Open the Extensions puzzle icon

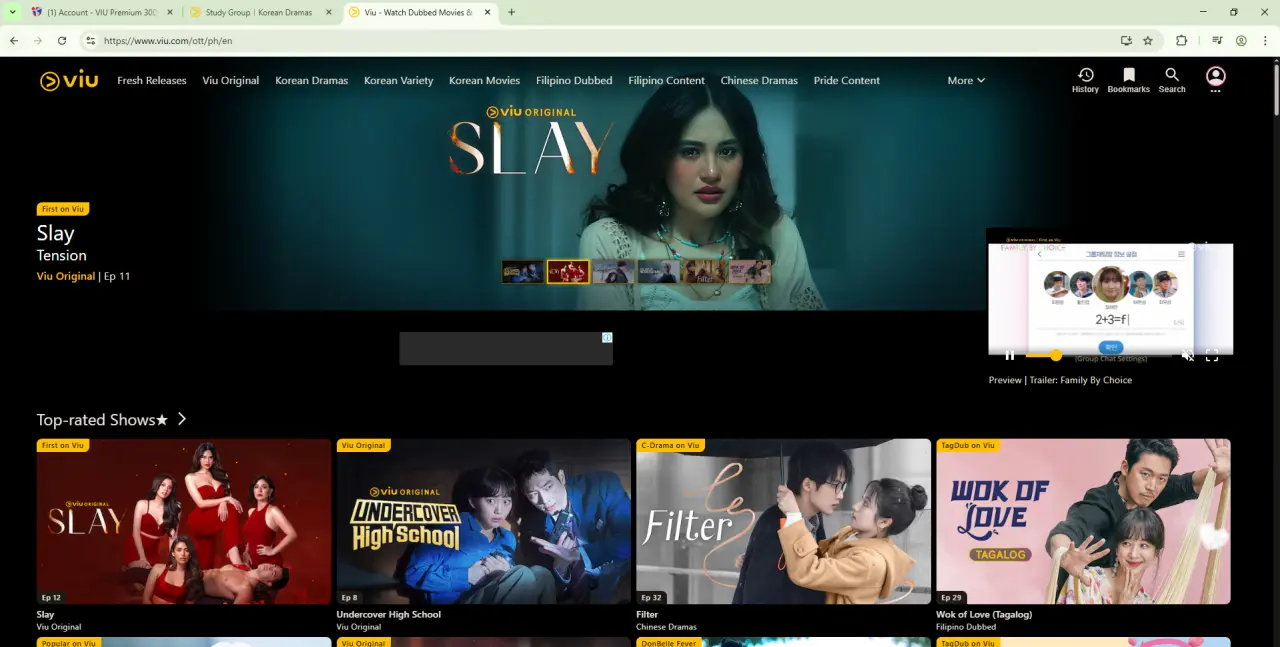coord(1182,41)
